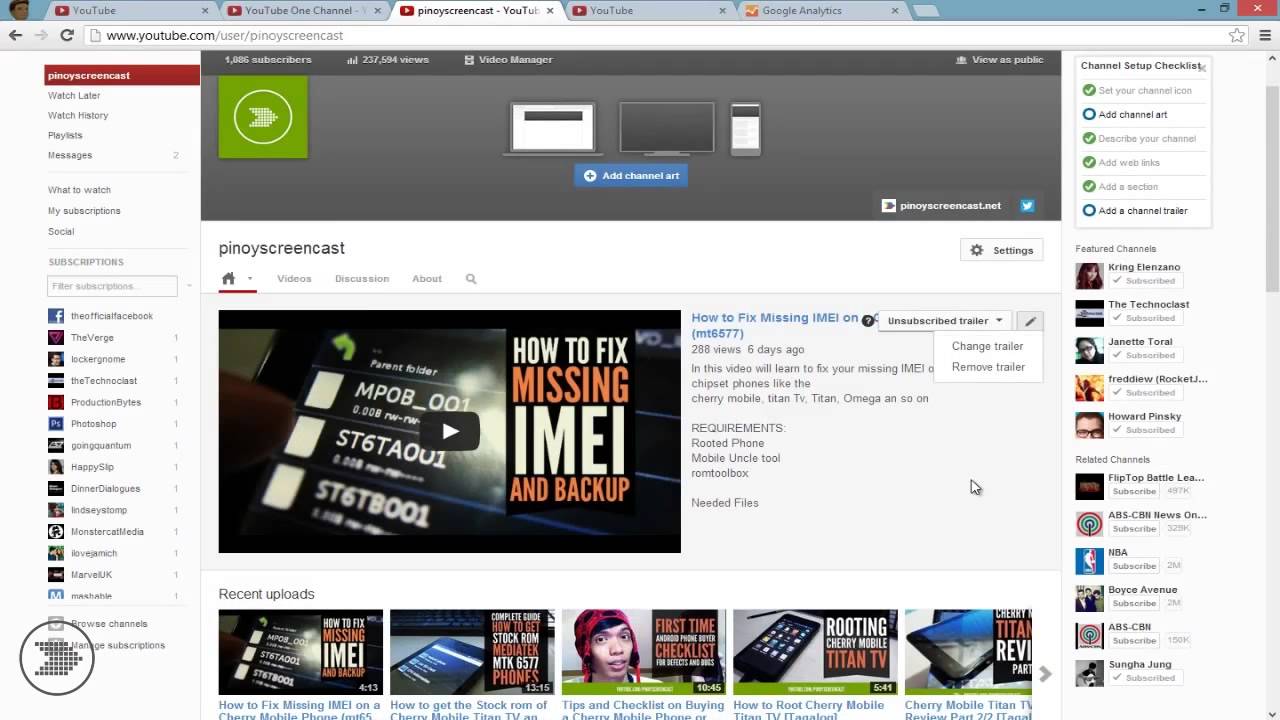Toggle Subscribed for Howard Pinsky

(1144, 430)
